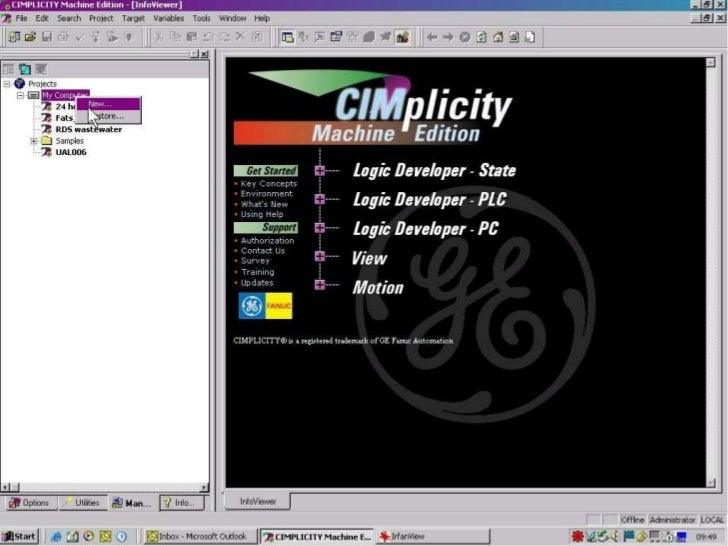Click the third Navigator view mode icon

click(x=41, y=69)
